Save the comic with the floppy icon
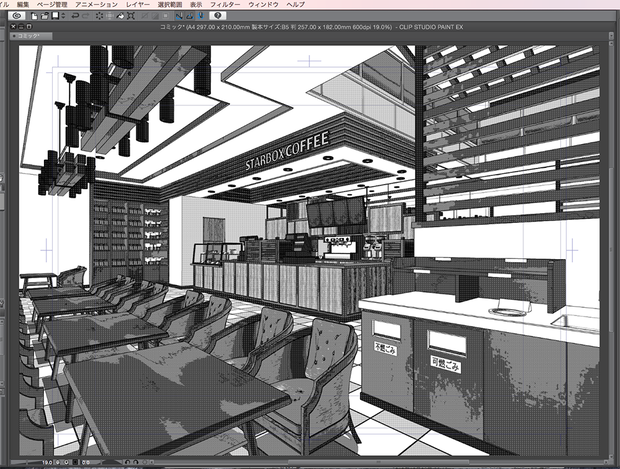 tap(55, 16)
